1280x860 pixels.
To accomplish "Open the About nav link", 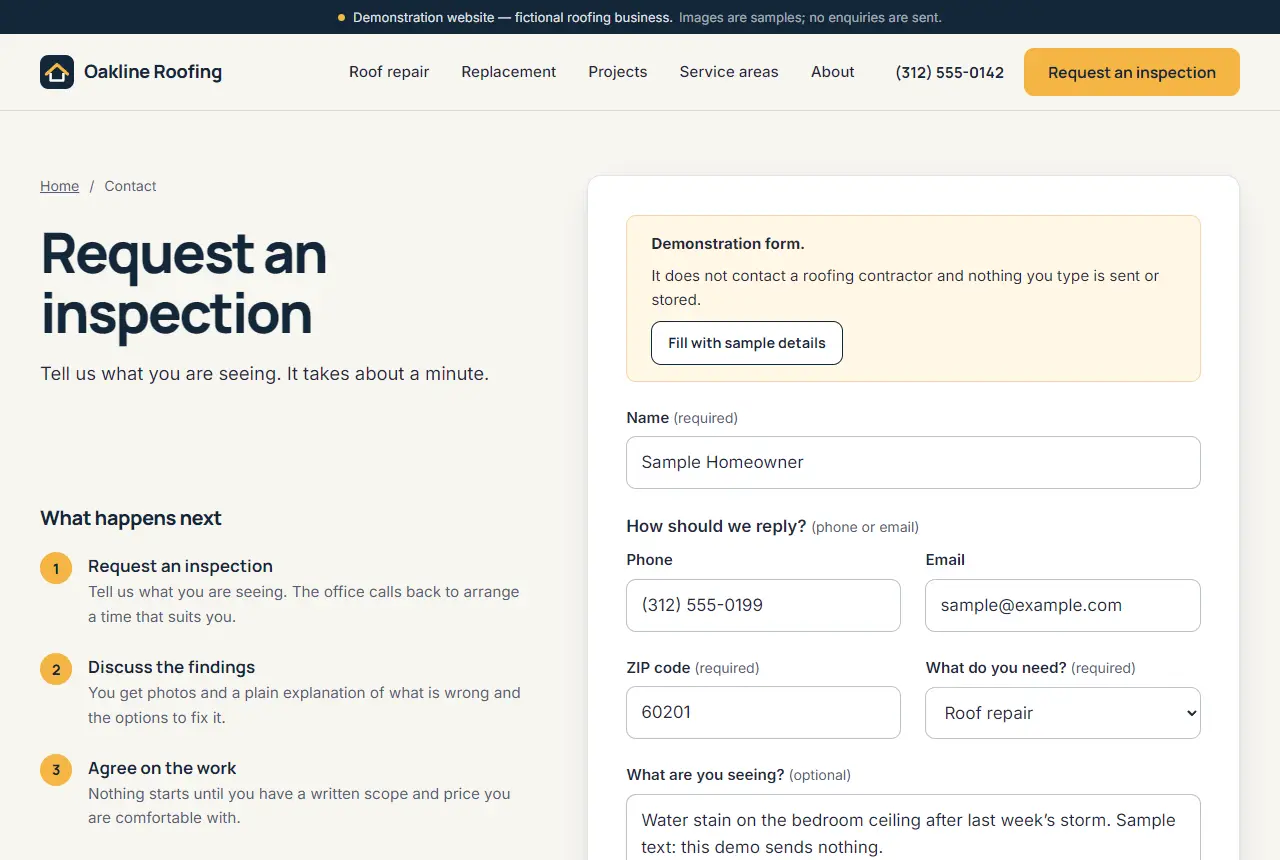I will (833, 72).
